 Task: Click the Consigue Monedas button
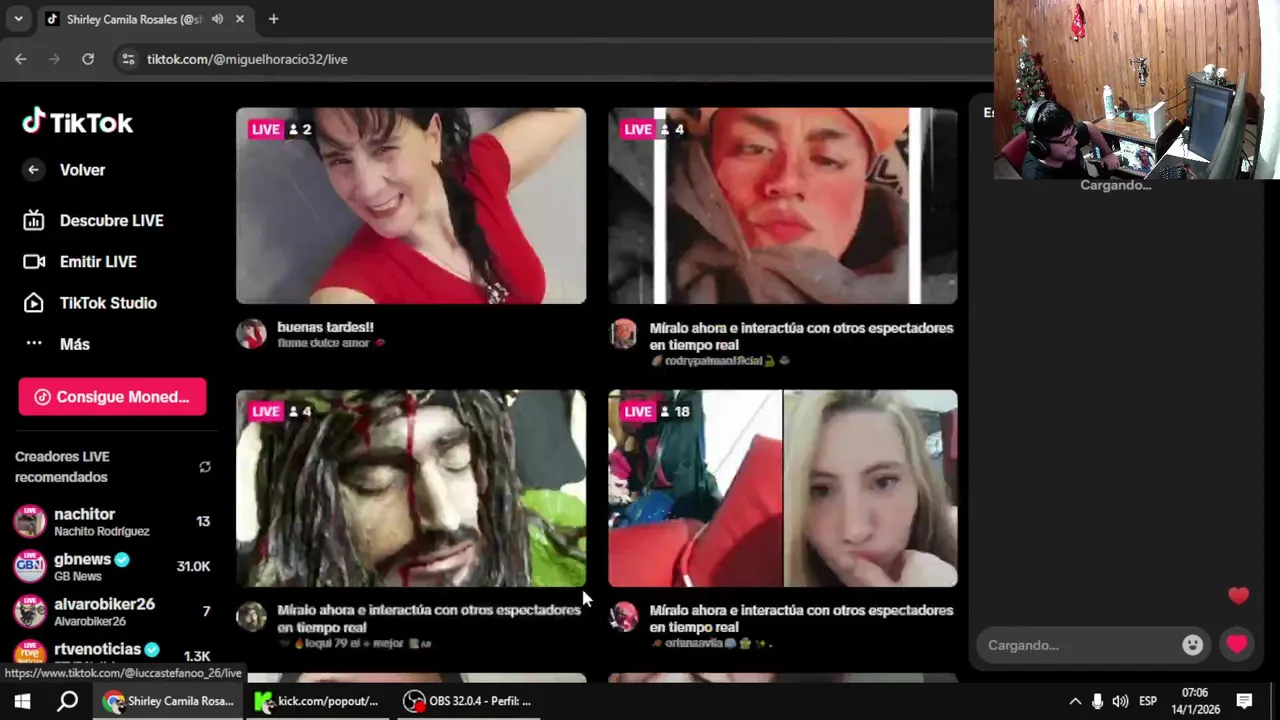point(112,397)
